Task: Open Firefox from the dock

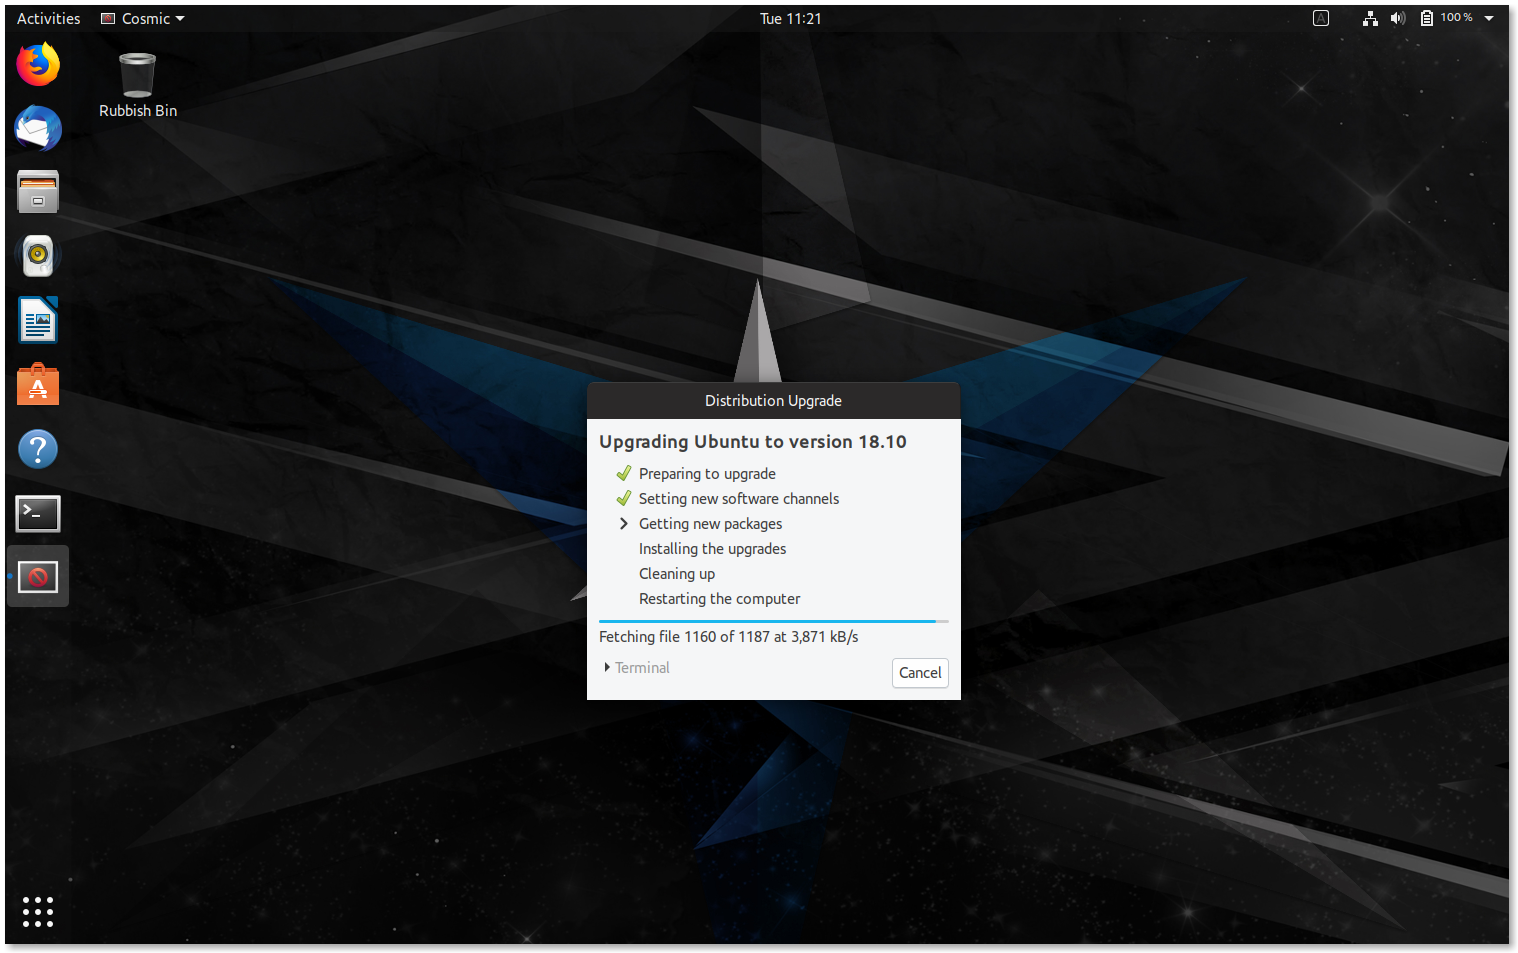Action: 38,64
